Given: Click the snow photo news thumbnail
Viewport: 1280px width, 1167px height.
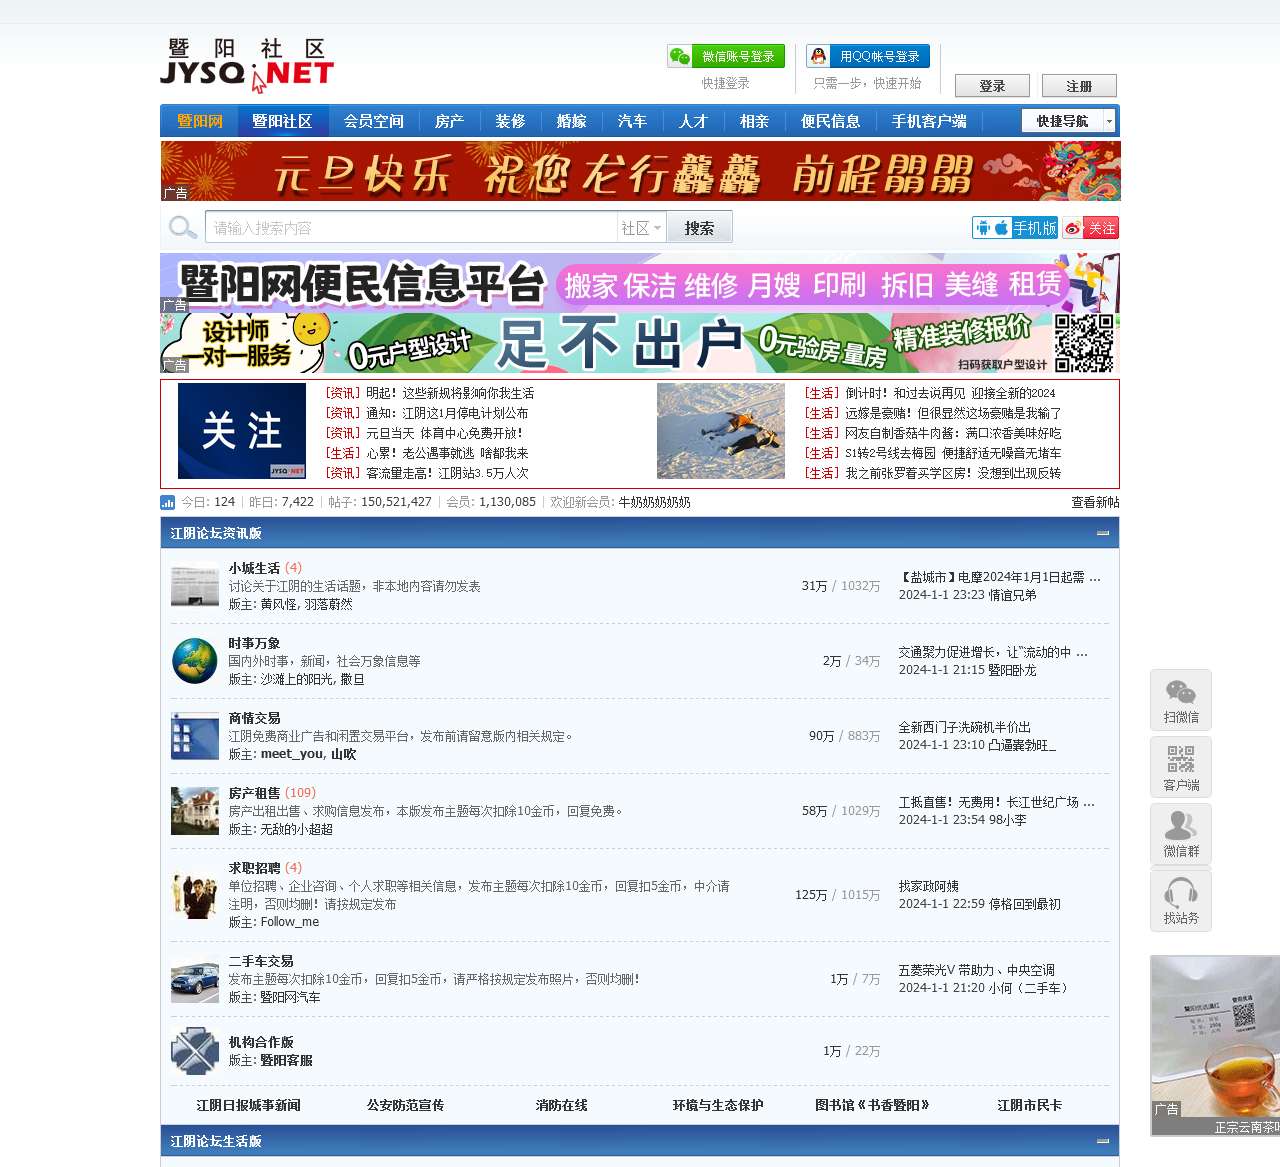Looking at the screenshot, I should coord(721,431).
